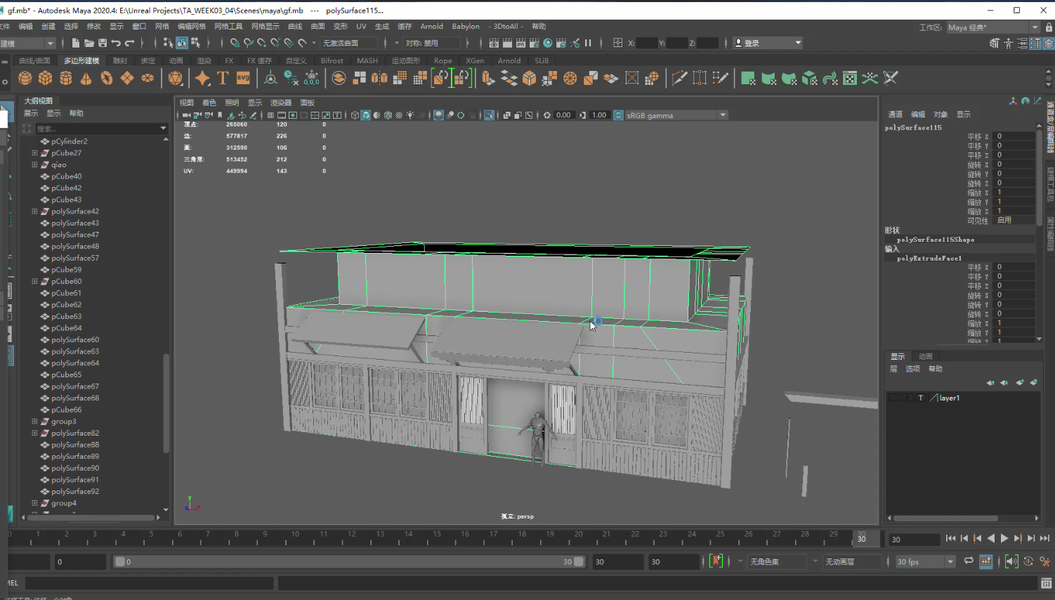Click the save scene icon
Screen dimensions: 1055x600
click(x=102, y=43)
